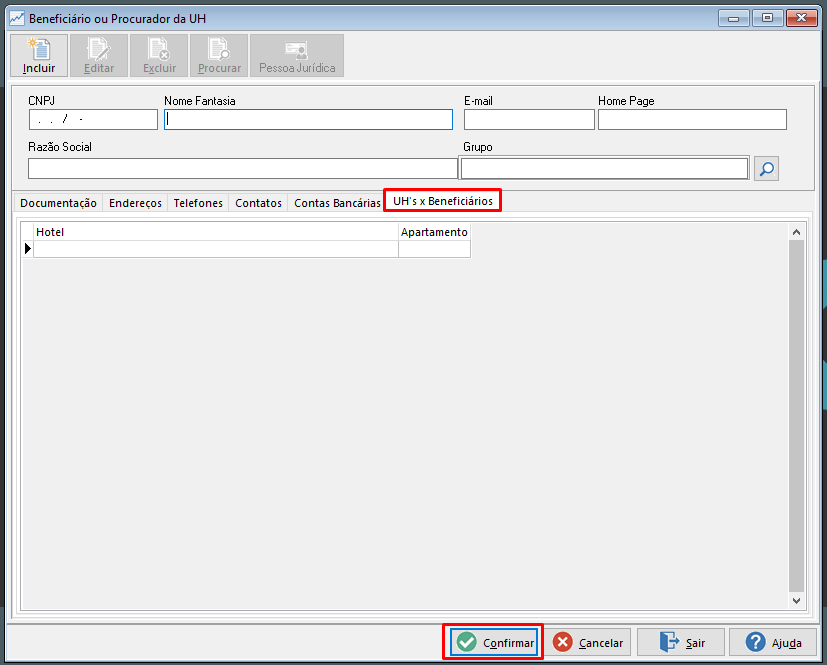Image resolution: width=827 pixels, height=665 pixels.
Task: Click the Sair button
Action: click(681, 642)
